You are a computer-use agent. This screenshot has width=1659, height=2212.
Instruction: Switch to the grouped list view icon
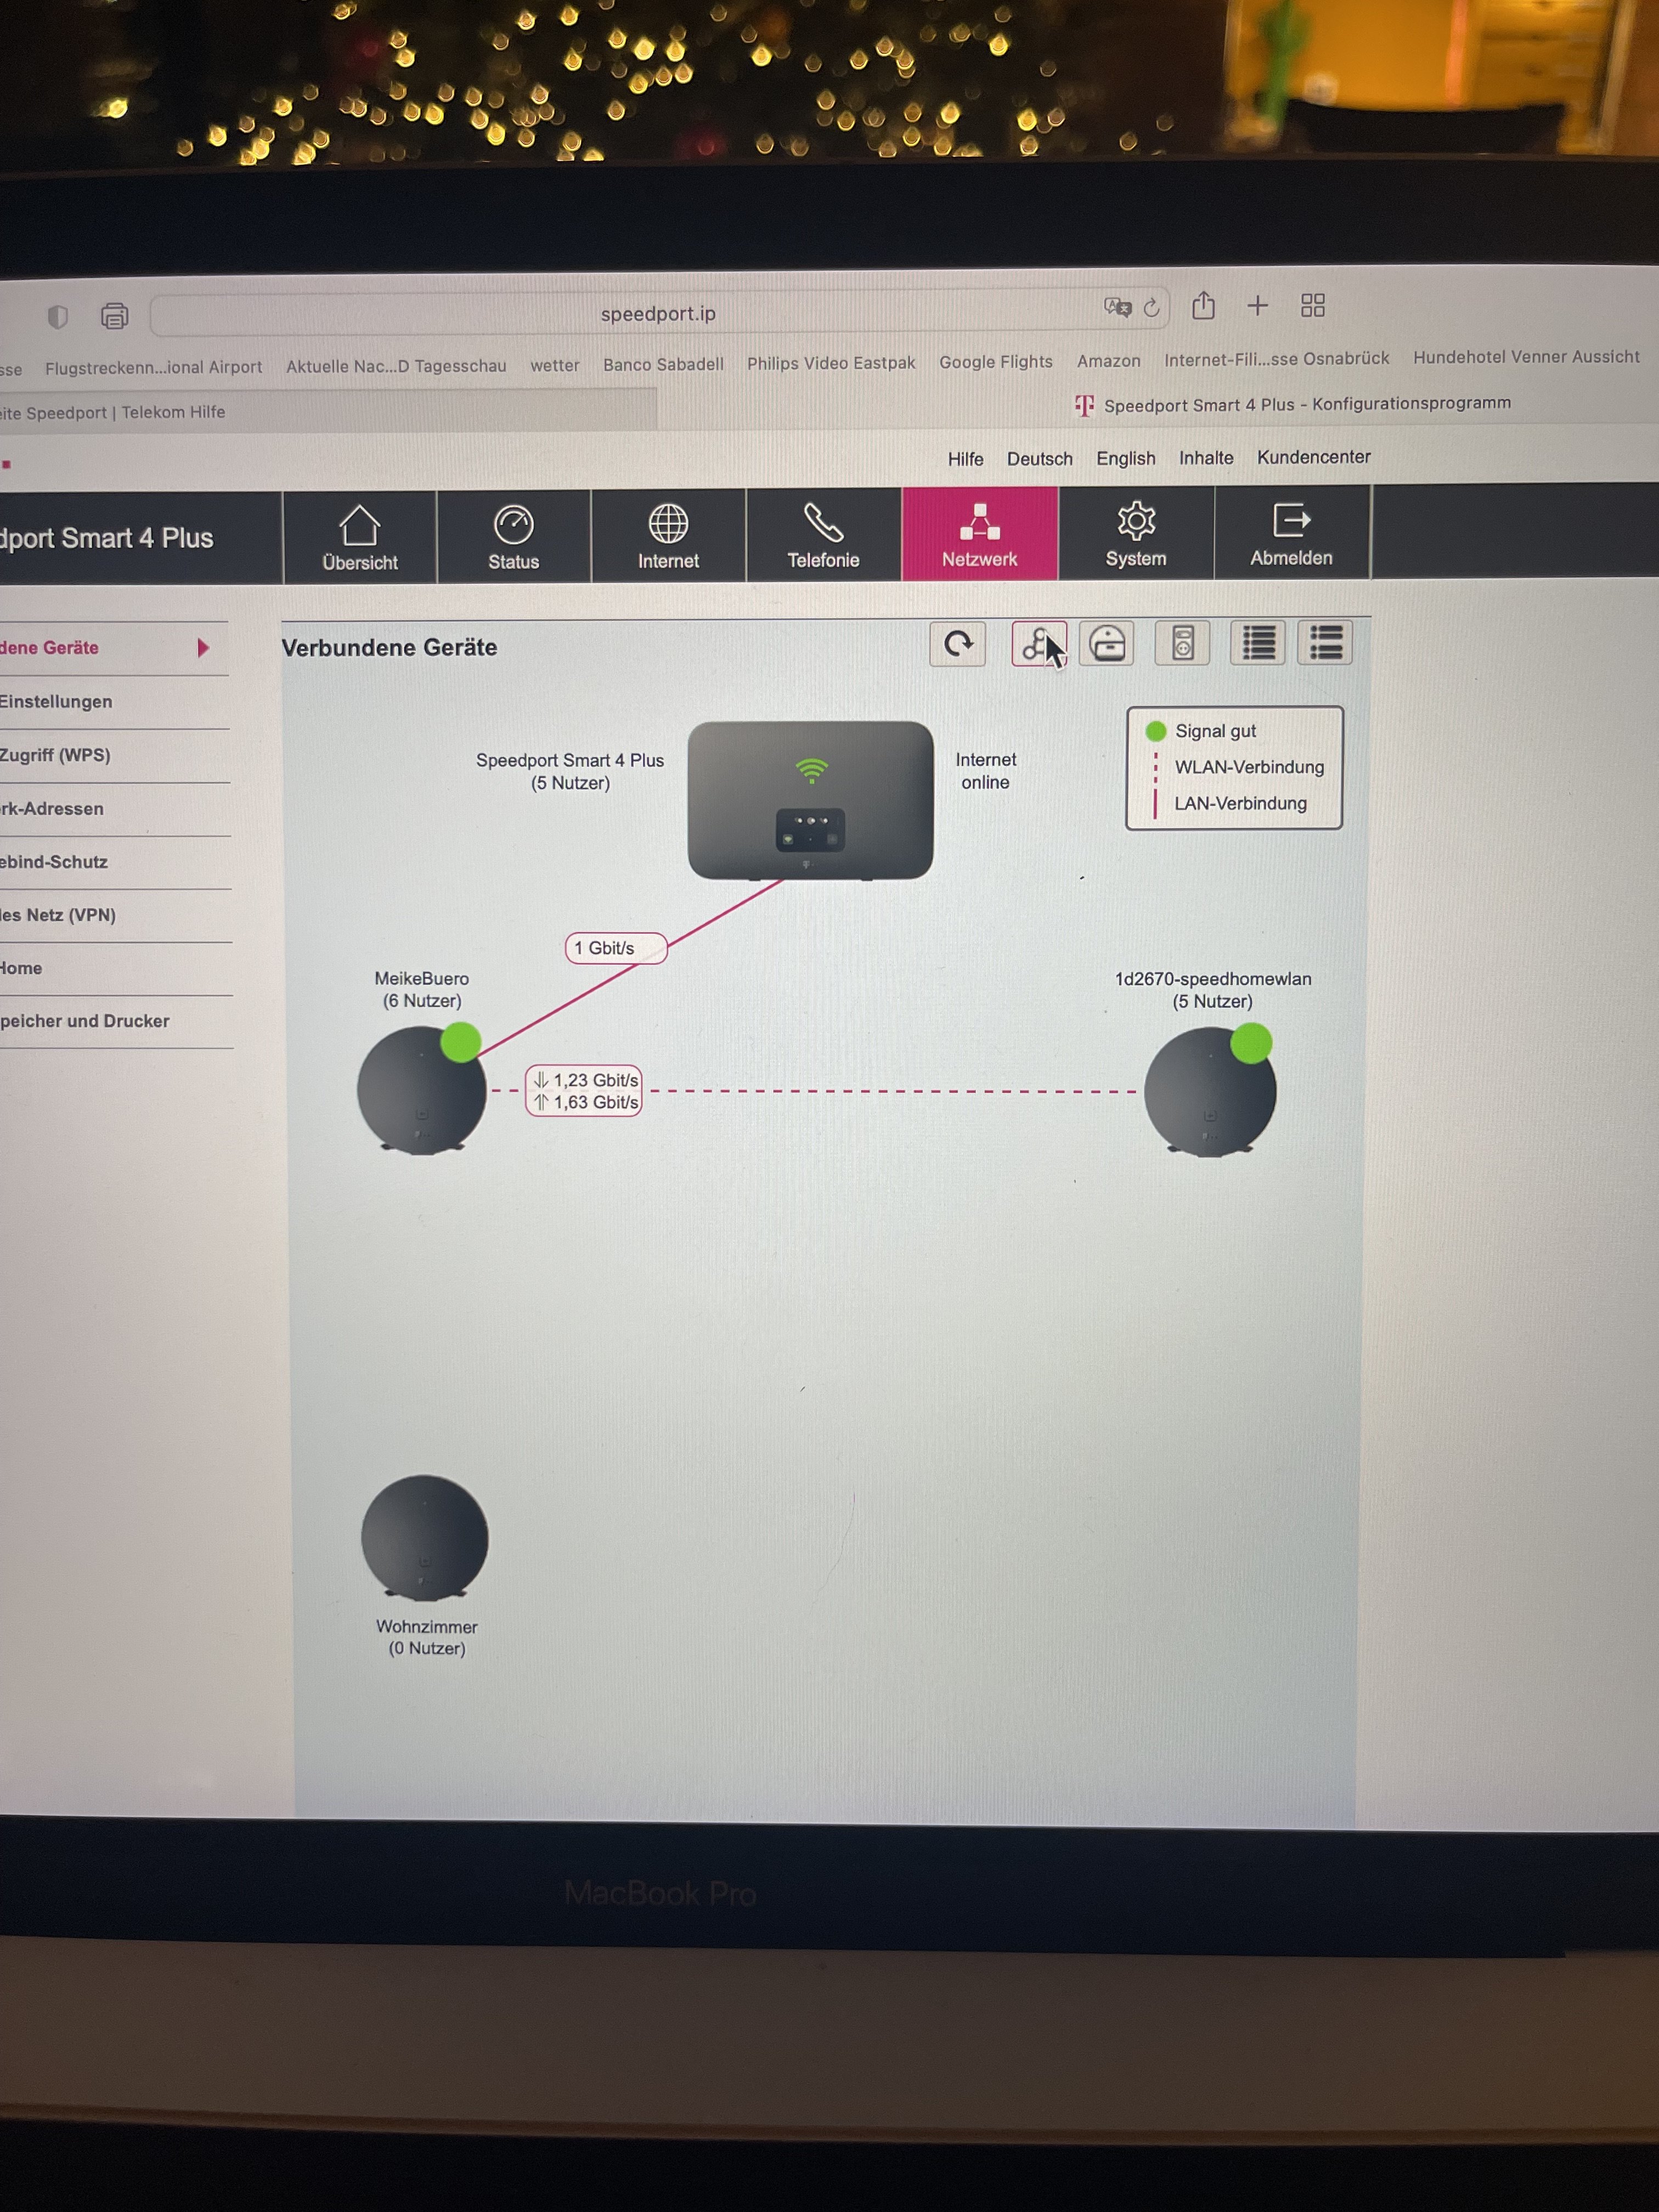(1325, 643)
